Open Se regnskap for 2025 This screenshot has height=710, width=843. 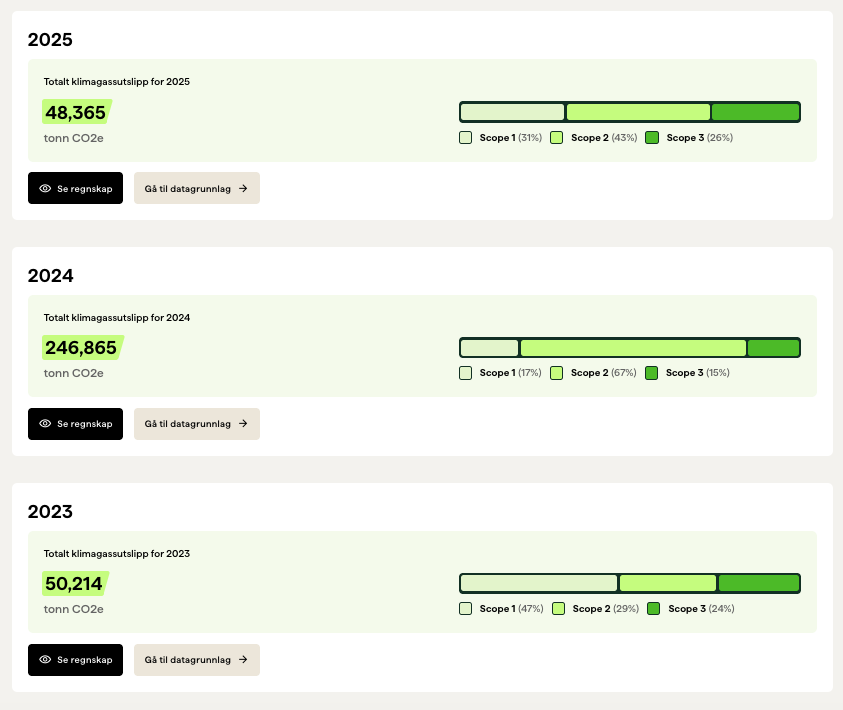pos(75,188)
